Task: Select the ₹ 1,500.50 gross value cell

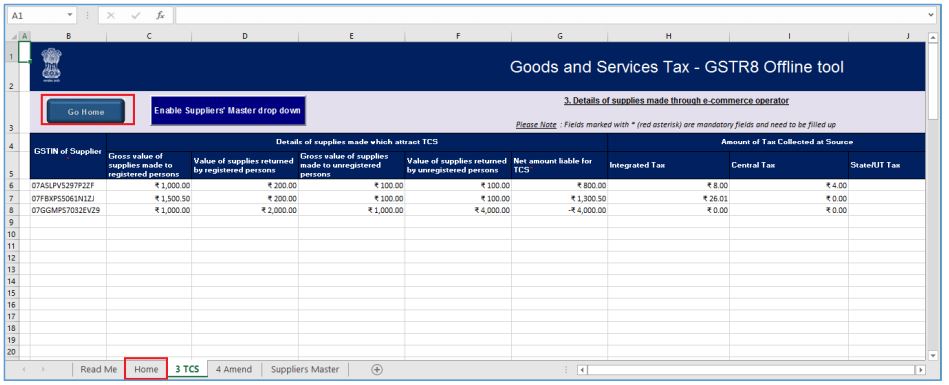Action: pyautogui.click(x=149, y=198)
